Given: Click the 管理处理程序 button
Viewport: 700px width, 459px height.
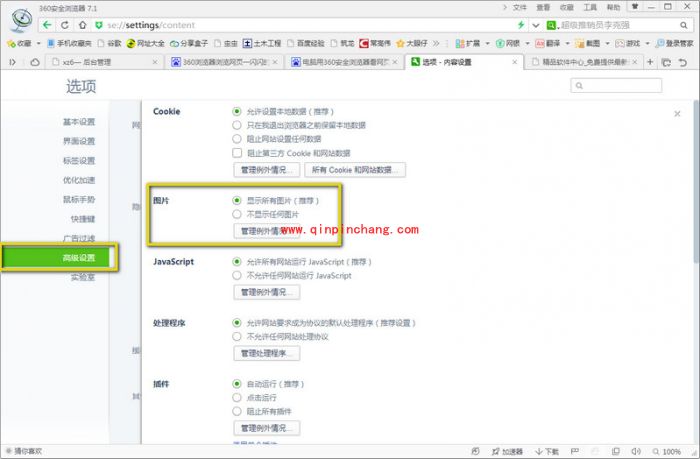Looking at the screenshot, I should tap(266, 353).
